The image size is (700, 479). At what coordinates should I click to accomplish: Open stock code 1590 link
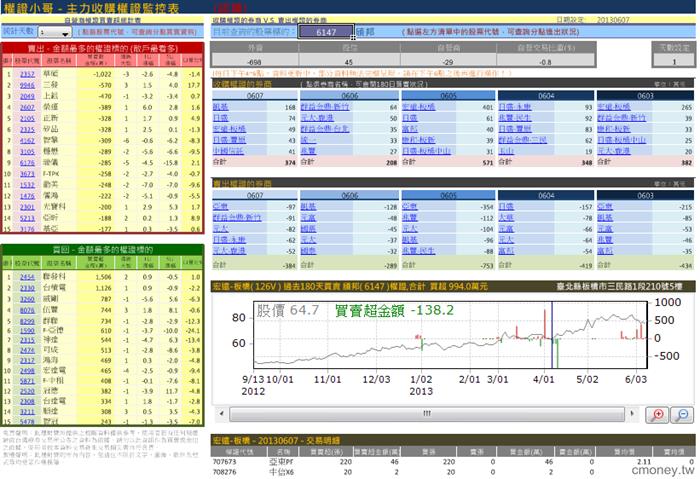27,331
